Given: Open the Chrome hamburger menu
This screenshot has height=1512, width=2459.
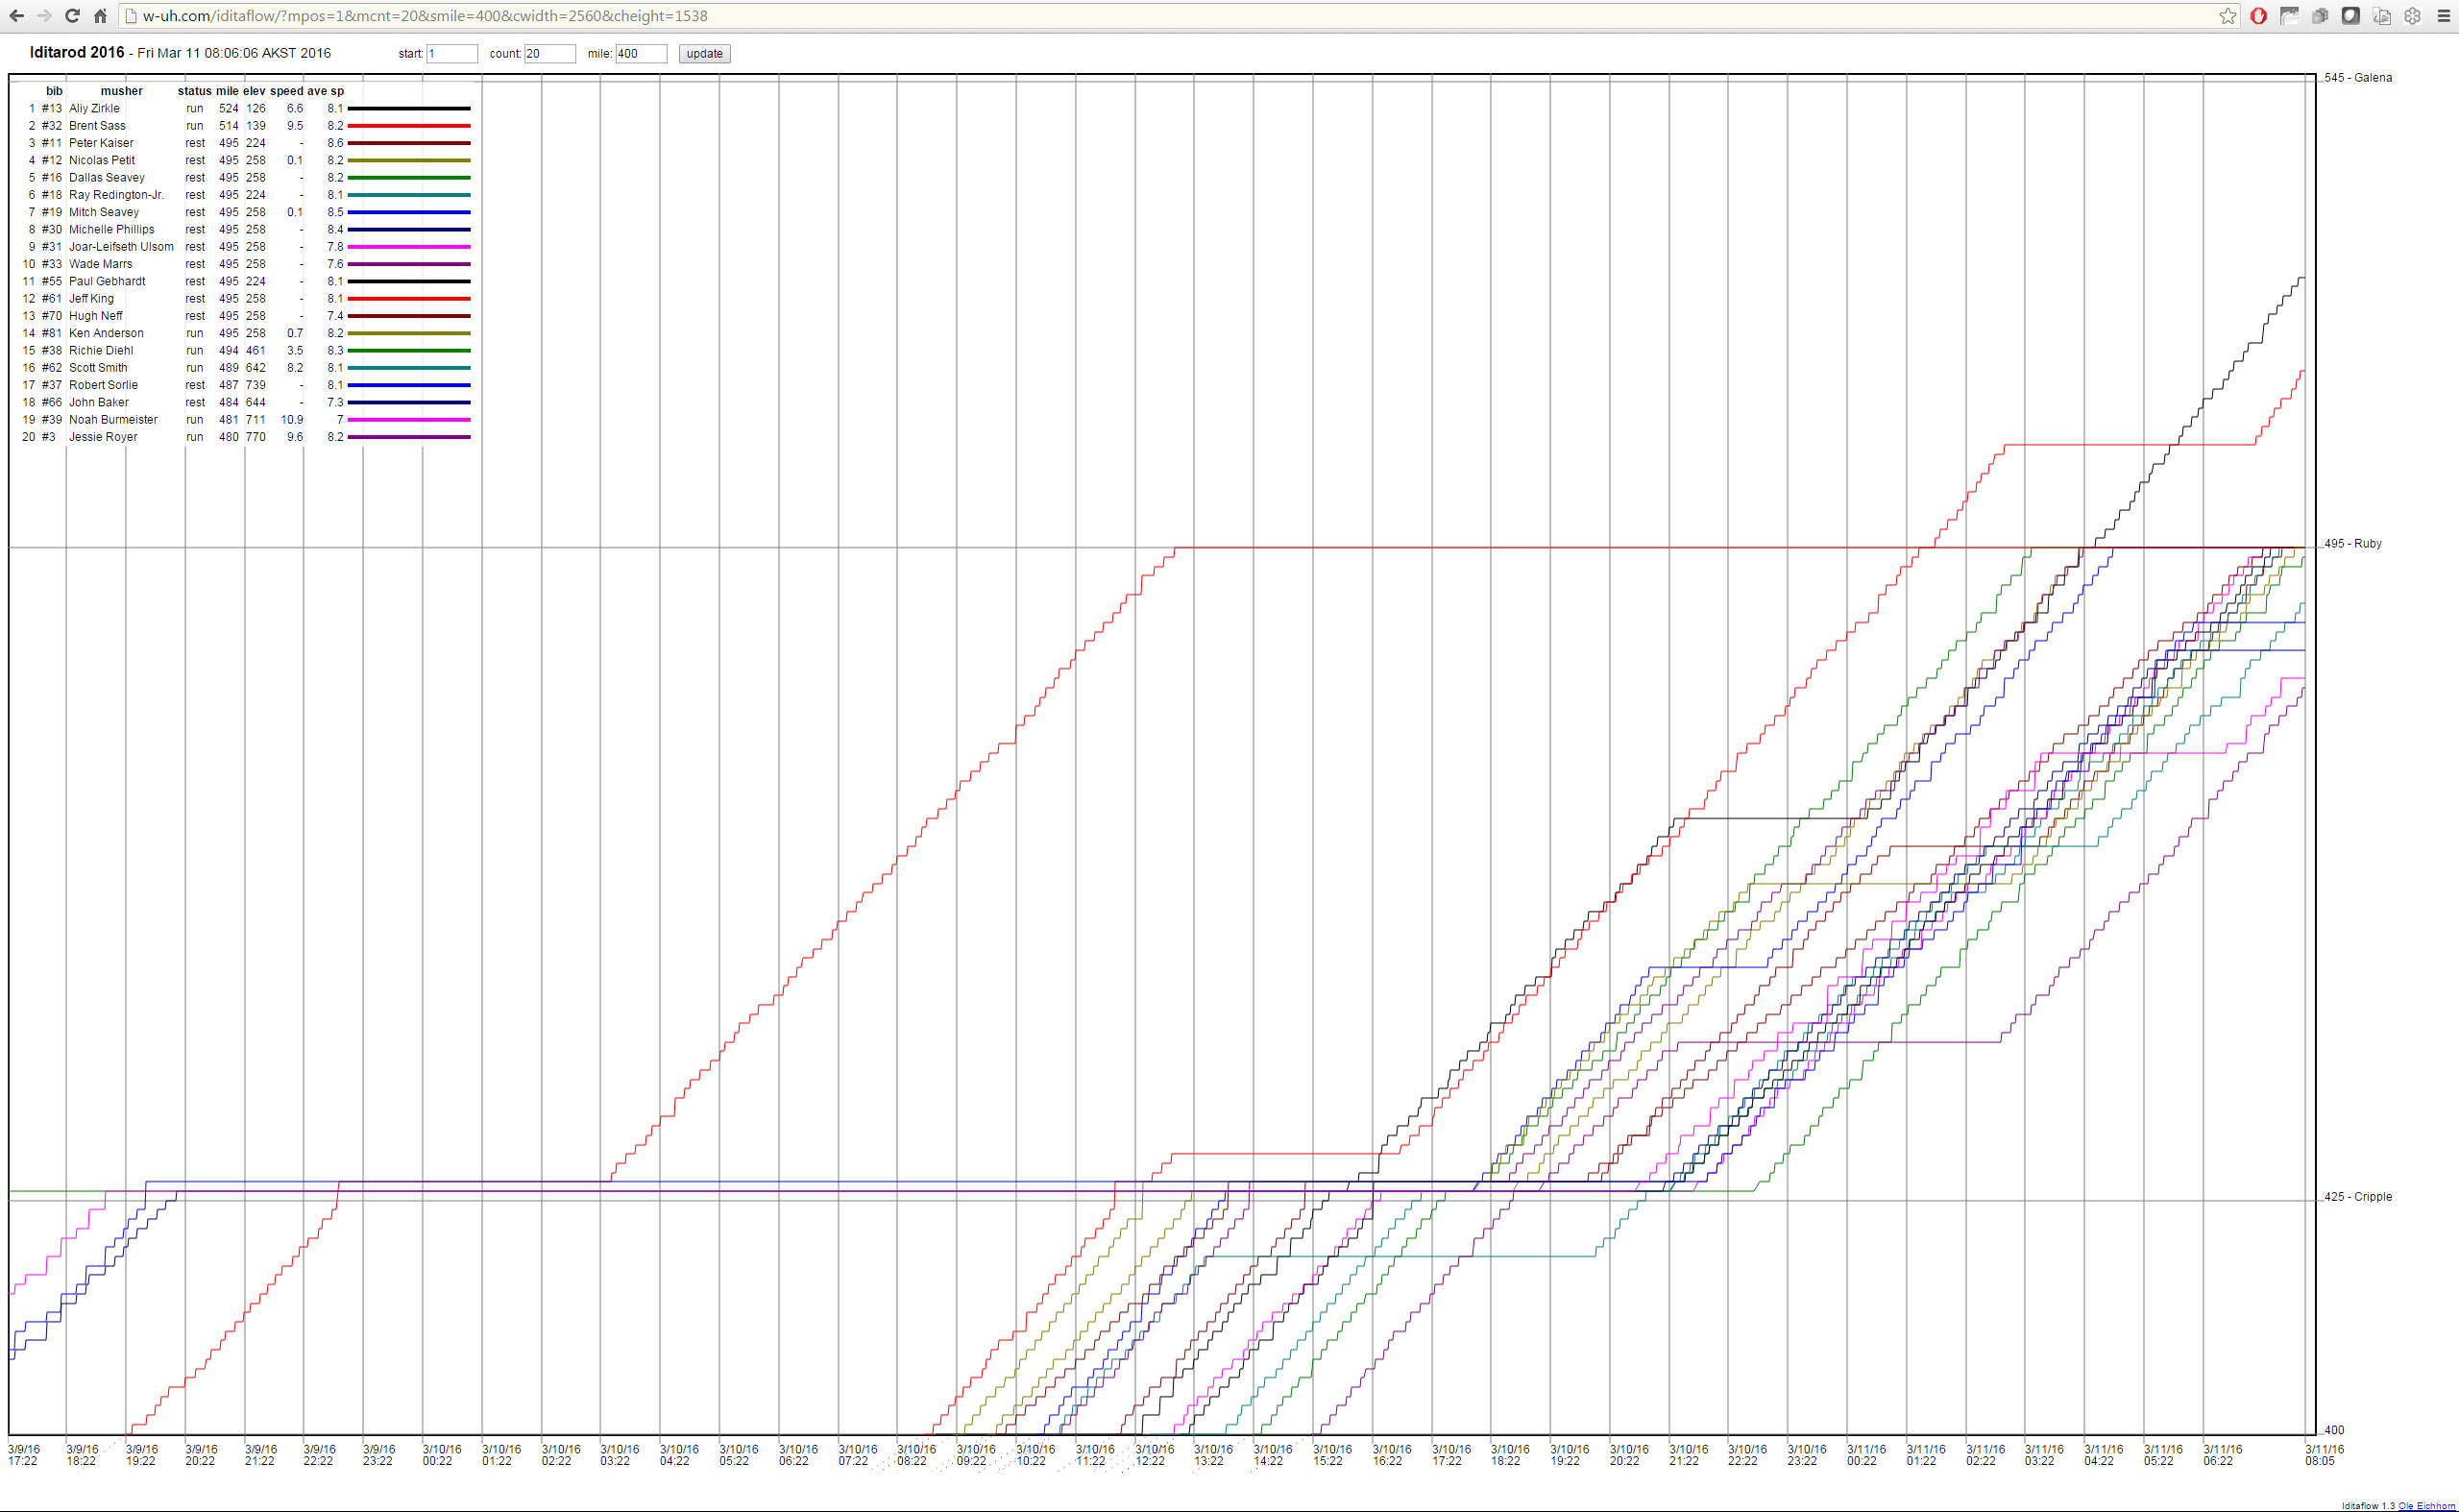Looking at the screenshot, I should [x=2444, y=16].
